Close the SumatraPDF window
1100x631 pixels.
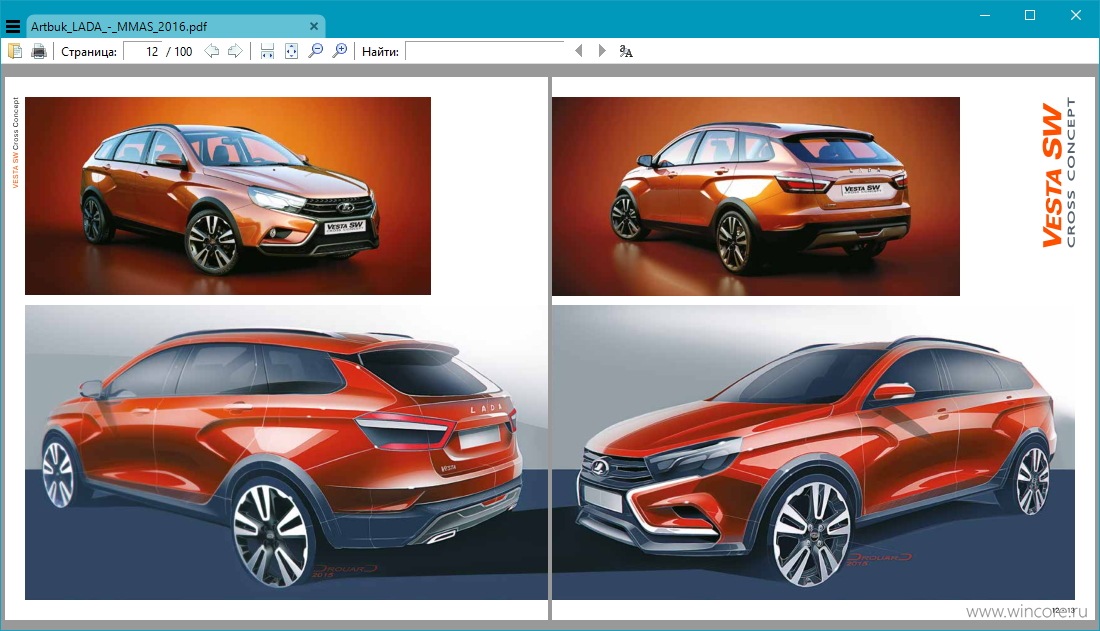[1075, 15]
